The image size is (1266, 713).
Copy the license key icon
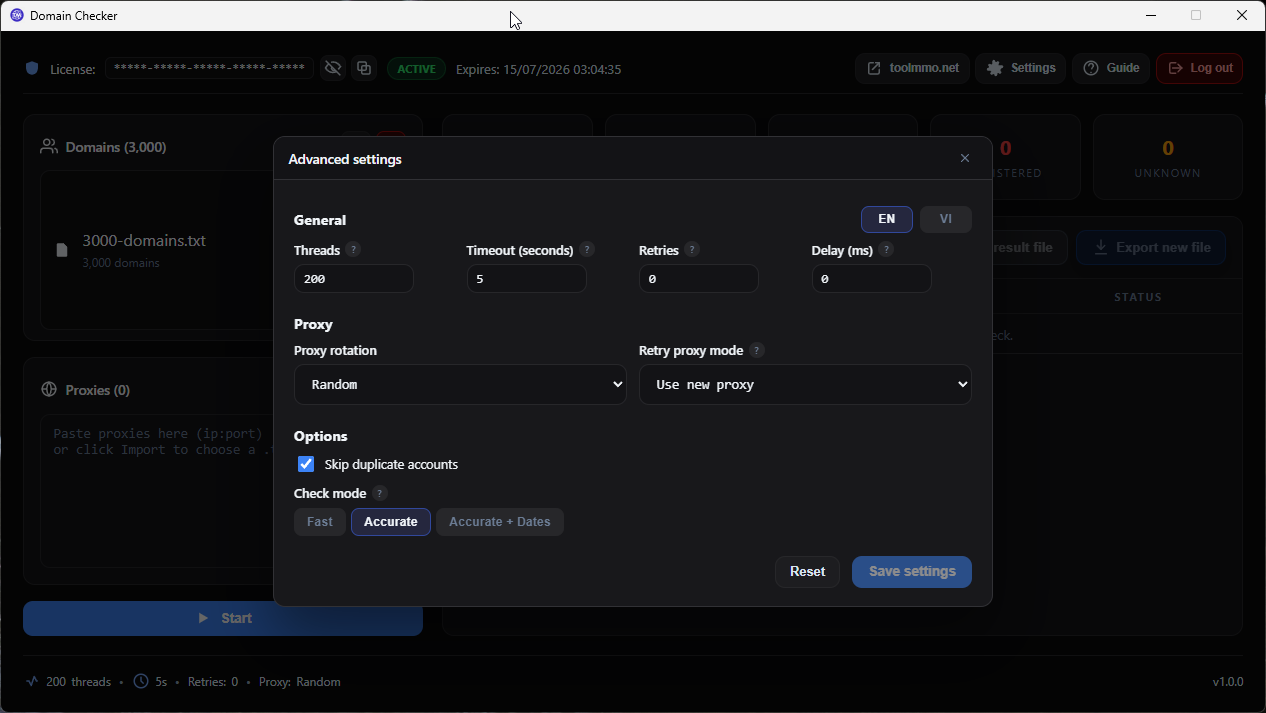point(364,68)
